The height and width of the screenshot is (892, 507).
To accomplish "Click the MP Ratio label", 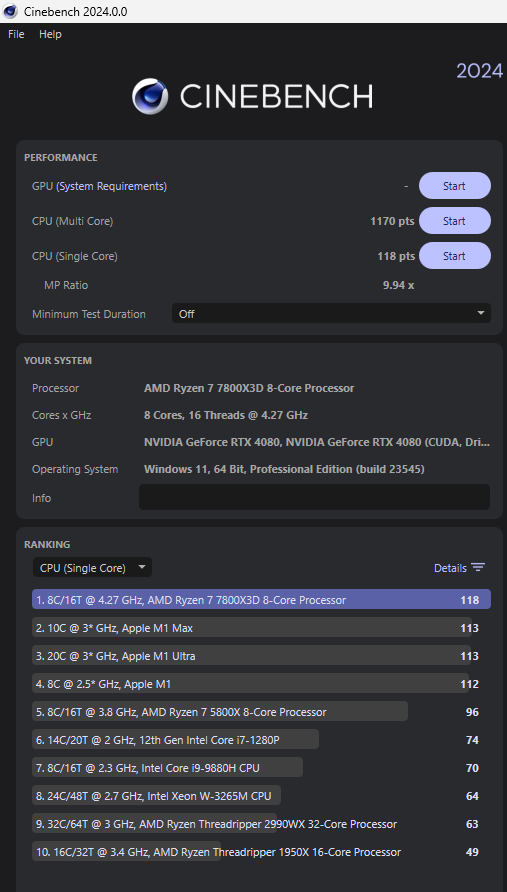I will coord(66,285).
